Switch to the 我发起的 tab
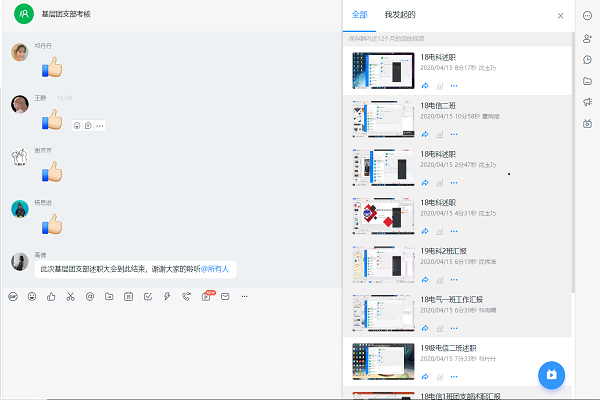The width and height of the screenshot is (600, 400). pyautogui.click(x=400, y=16)
